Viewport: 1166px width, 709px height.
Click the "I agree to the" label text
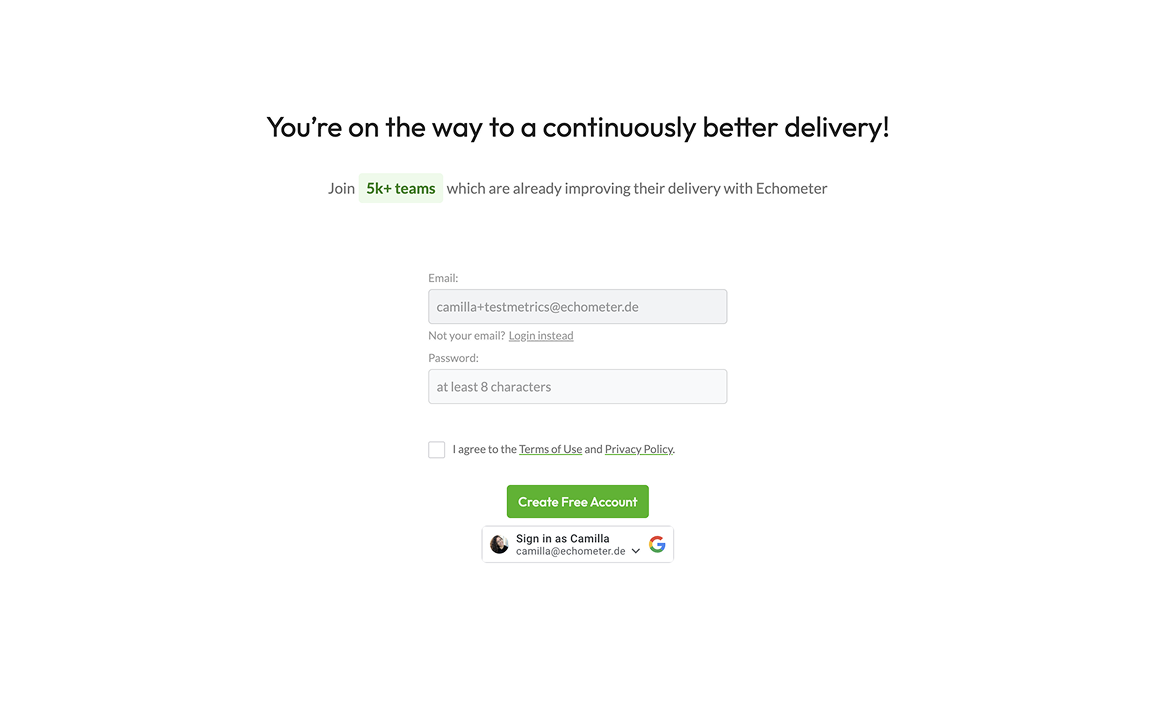484,449
